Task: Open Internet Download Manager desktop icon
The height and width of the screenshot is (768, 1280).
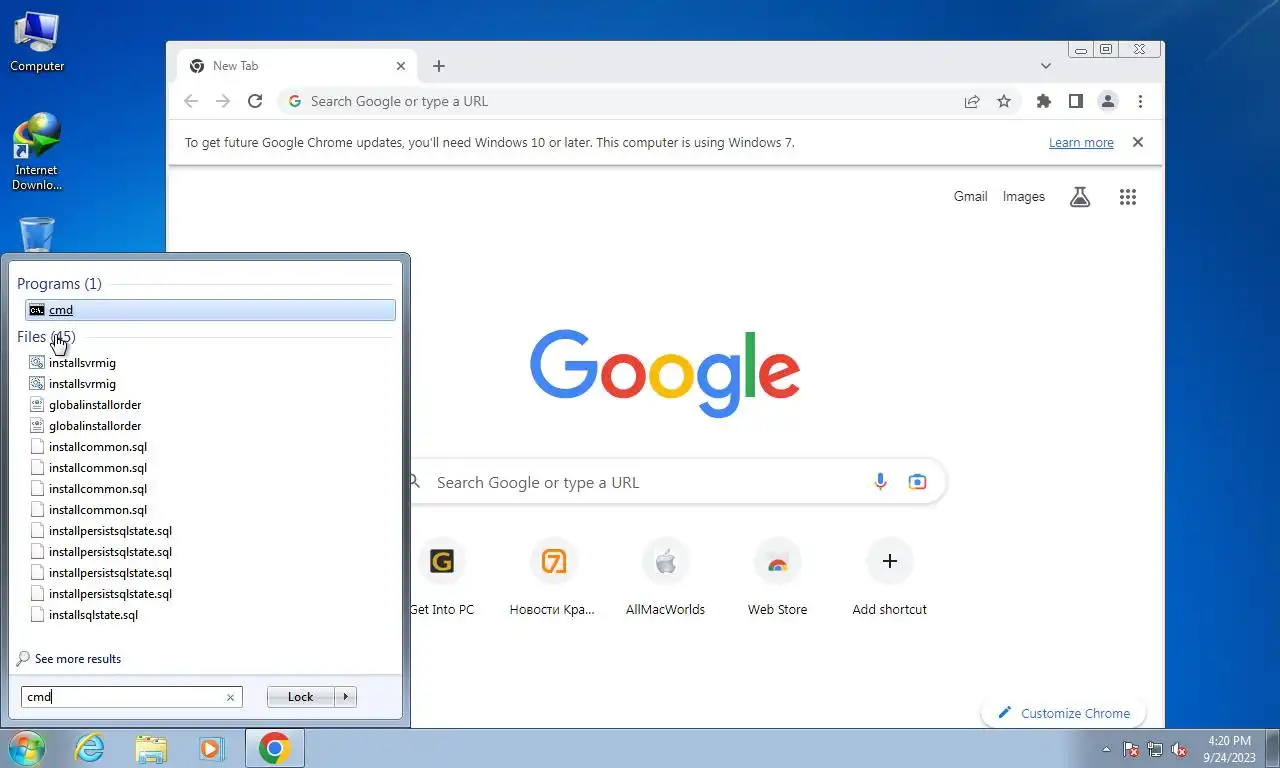Action: point(37,152)
